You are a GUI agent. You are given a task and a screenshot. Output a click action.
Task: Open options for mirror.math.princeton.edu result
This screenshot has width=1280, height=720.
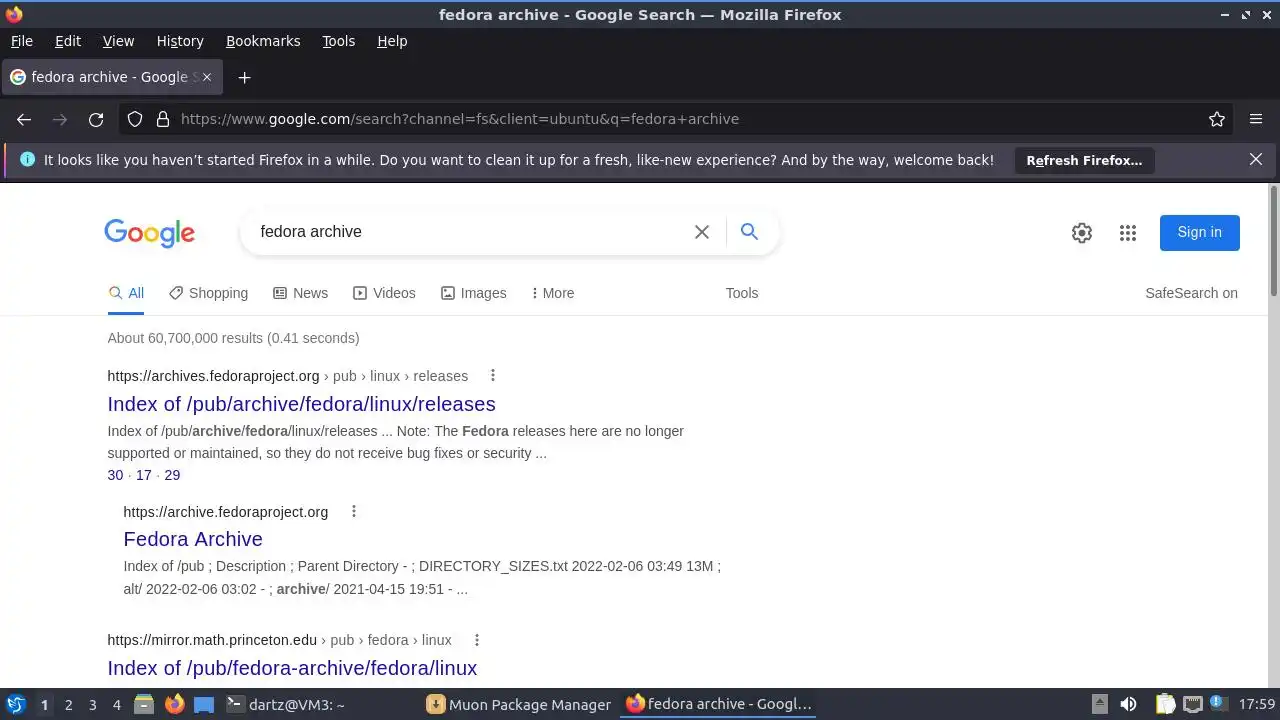pyautogui.click(x=476, y=640)
